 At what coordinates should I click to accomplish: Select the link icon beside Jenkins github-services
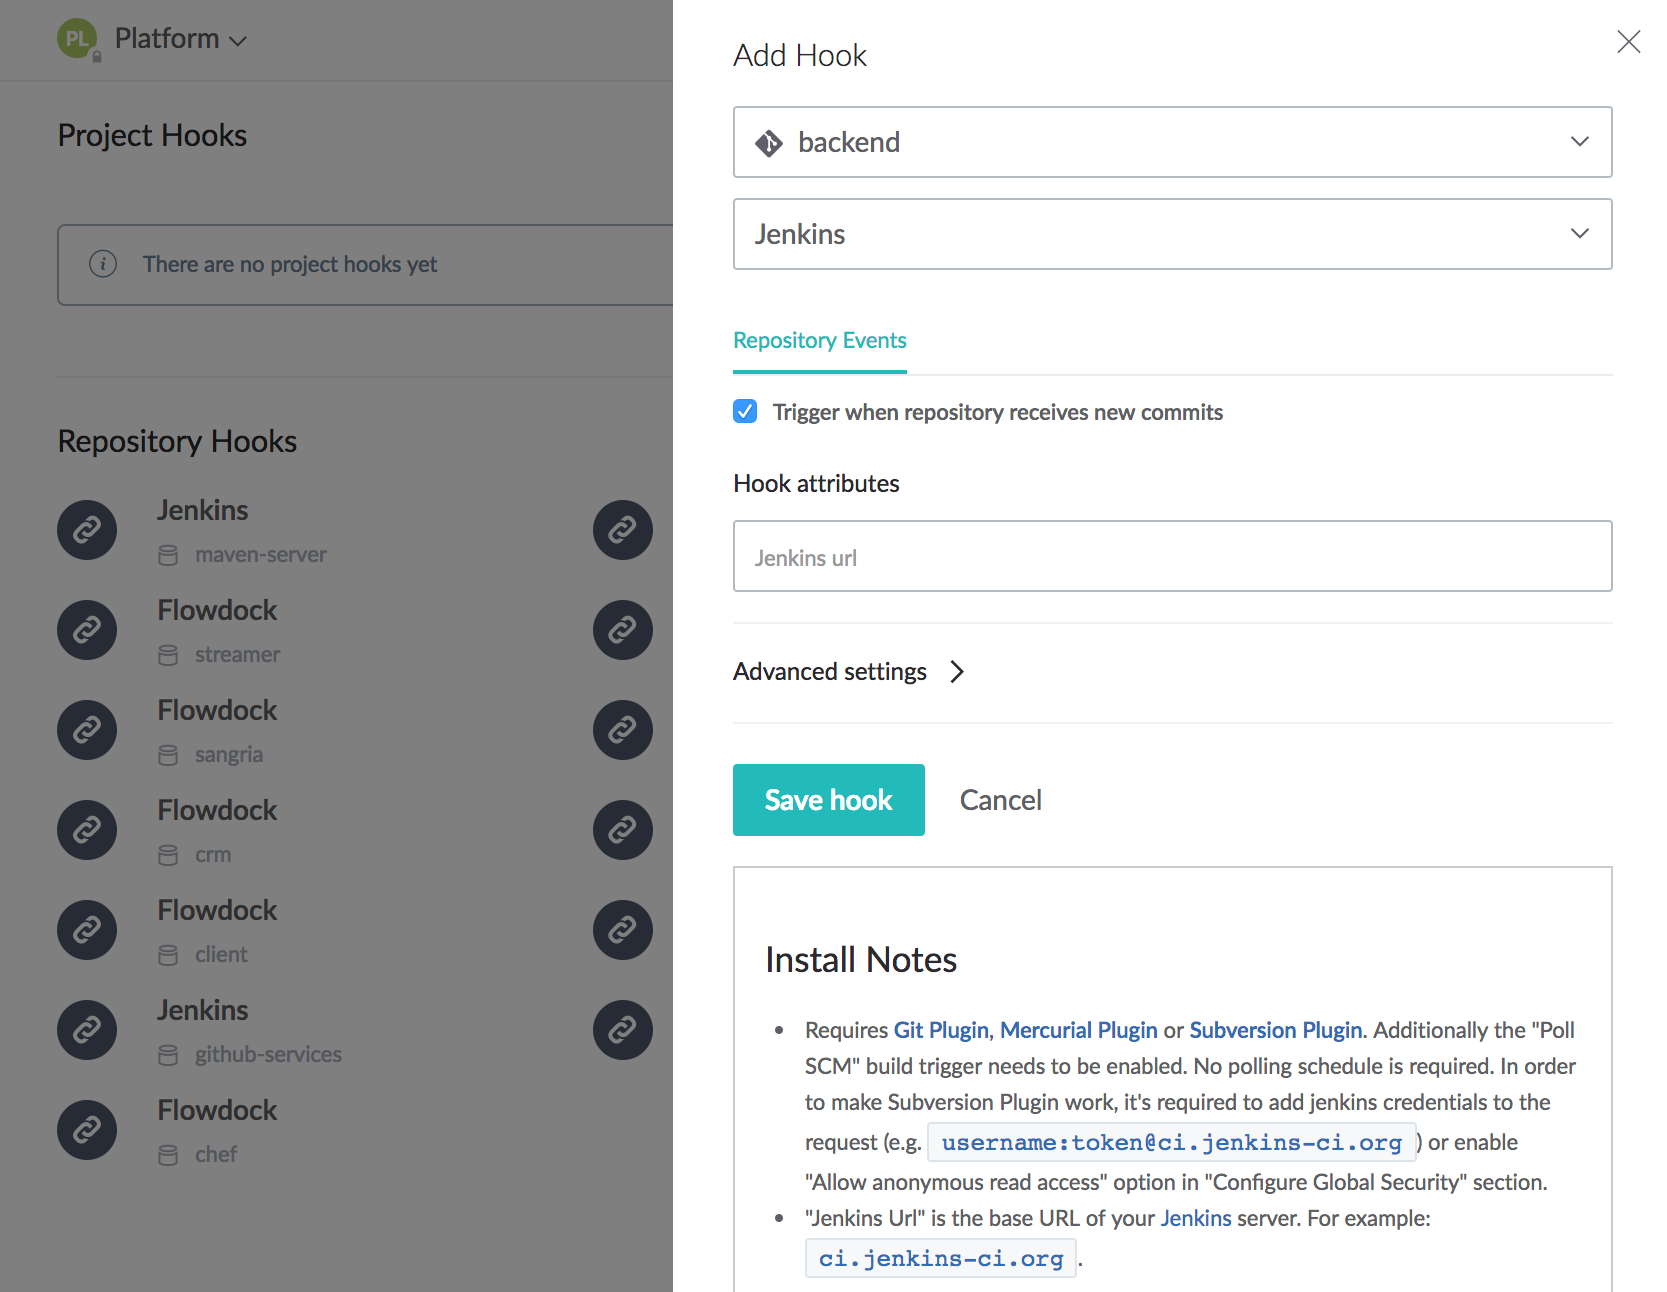[x=87, y=1030]
